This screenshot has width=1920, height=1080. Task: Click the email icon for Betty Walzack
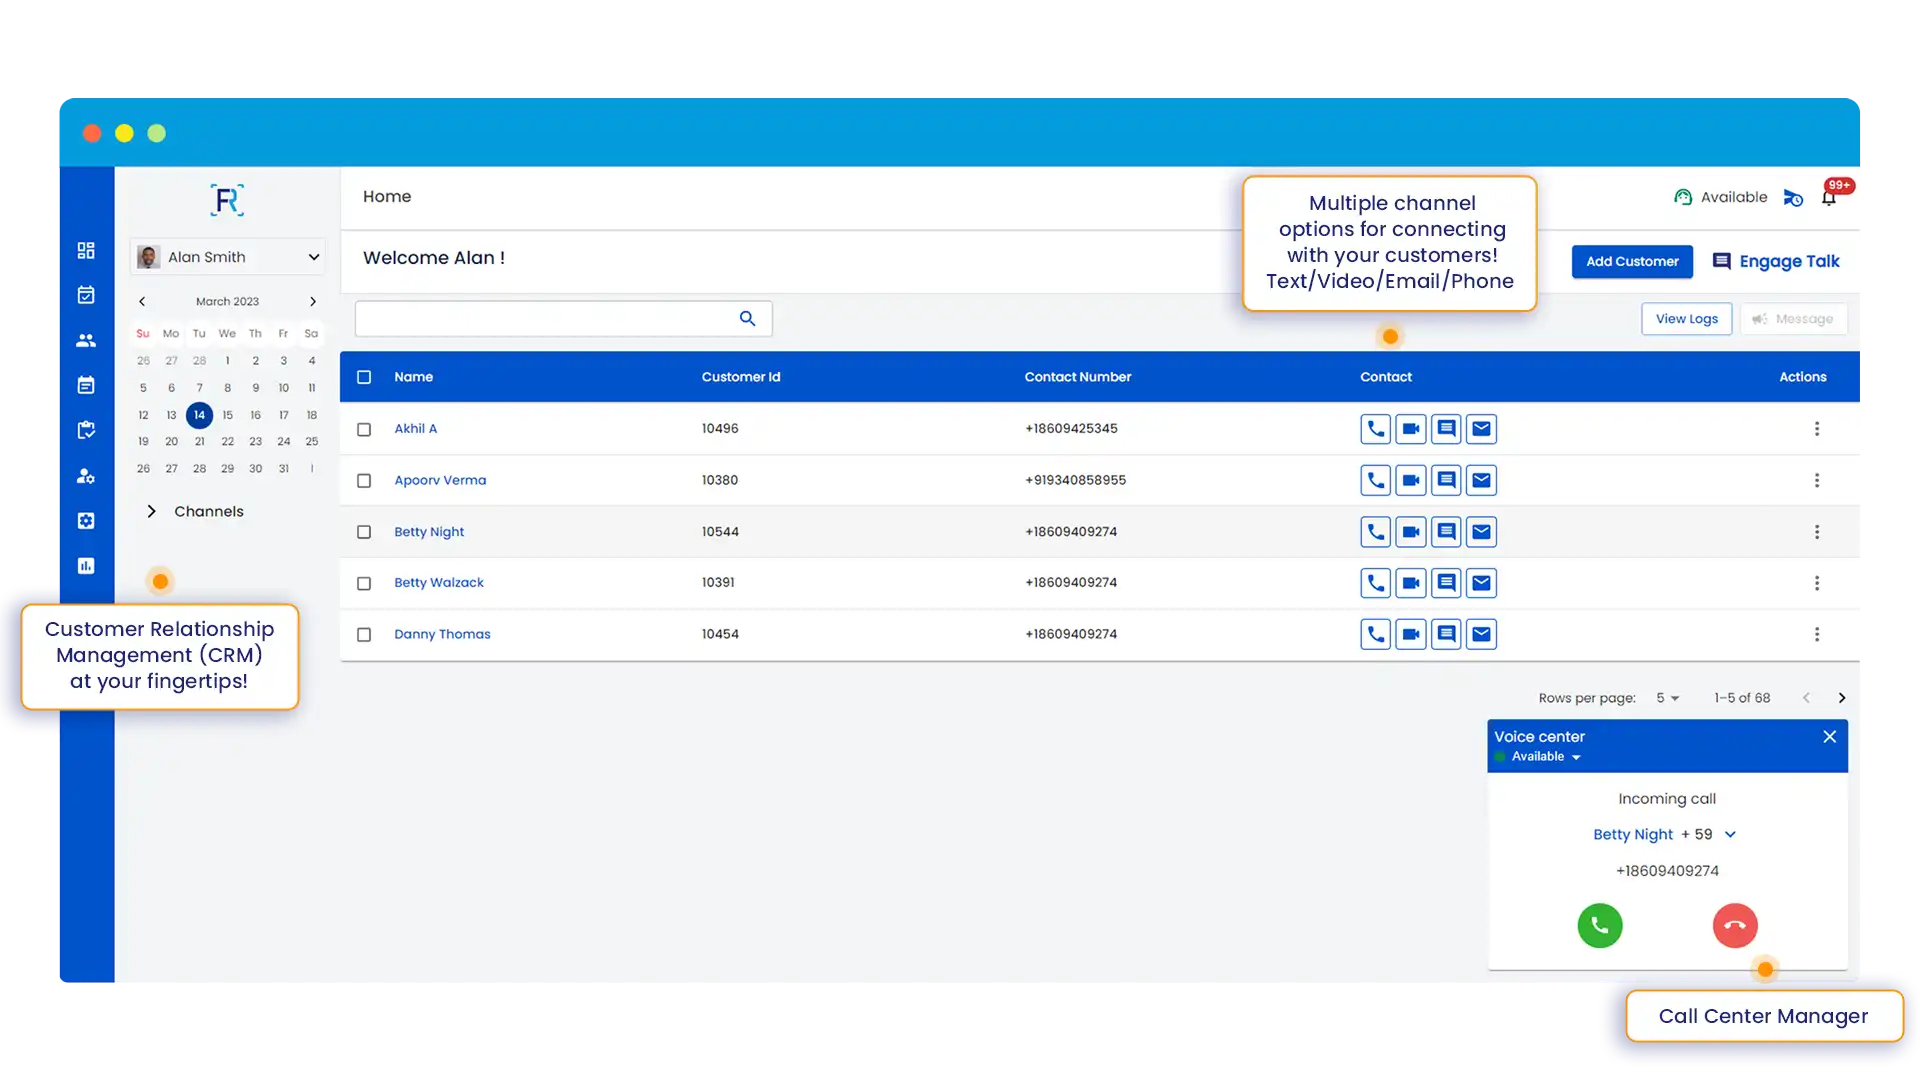pos(1481,583)
